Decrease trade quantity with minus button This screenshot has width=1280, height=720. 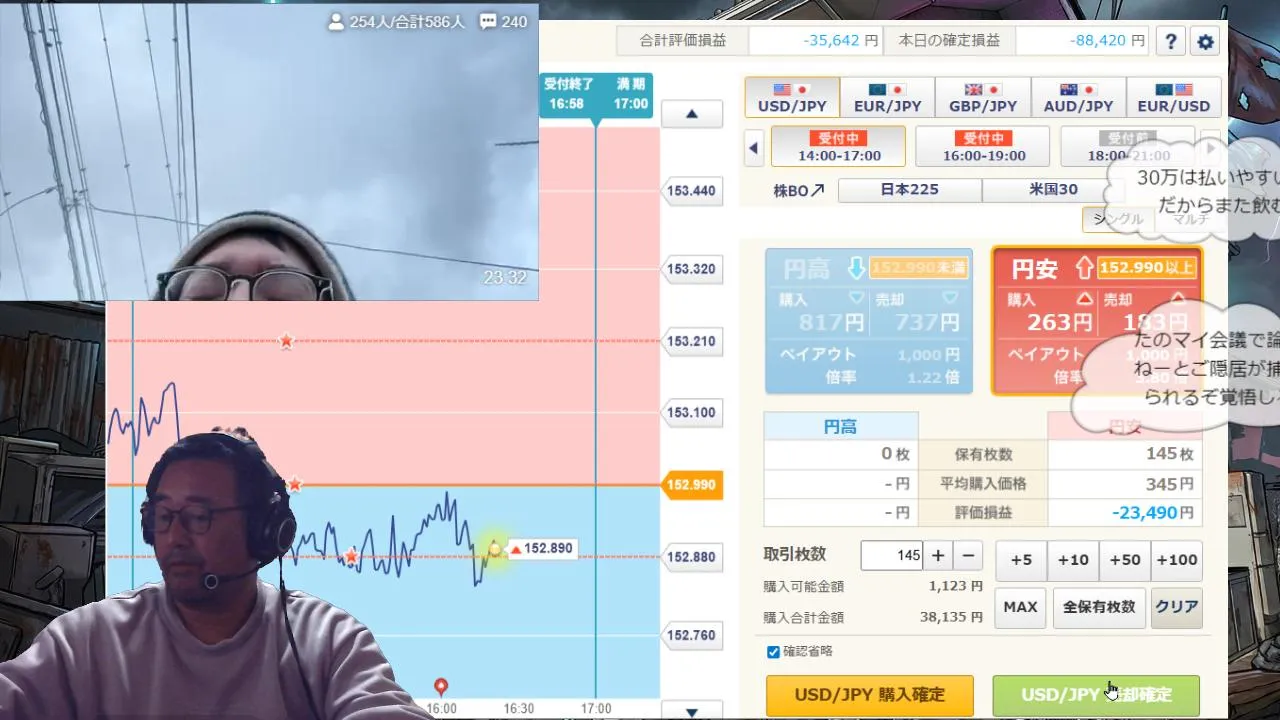pos(968,556)
